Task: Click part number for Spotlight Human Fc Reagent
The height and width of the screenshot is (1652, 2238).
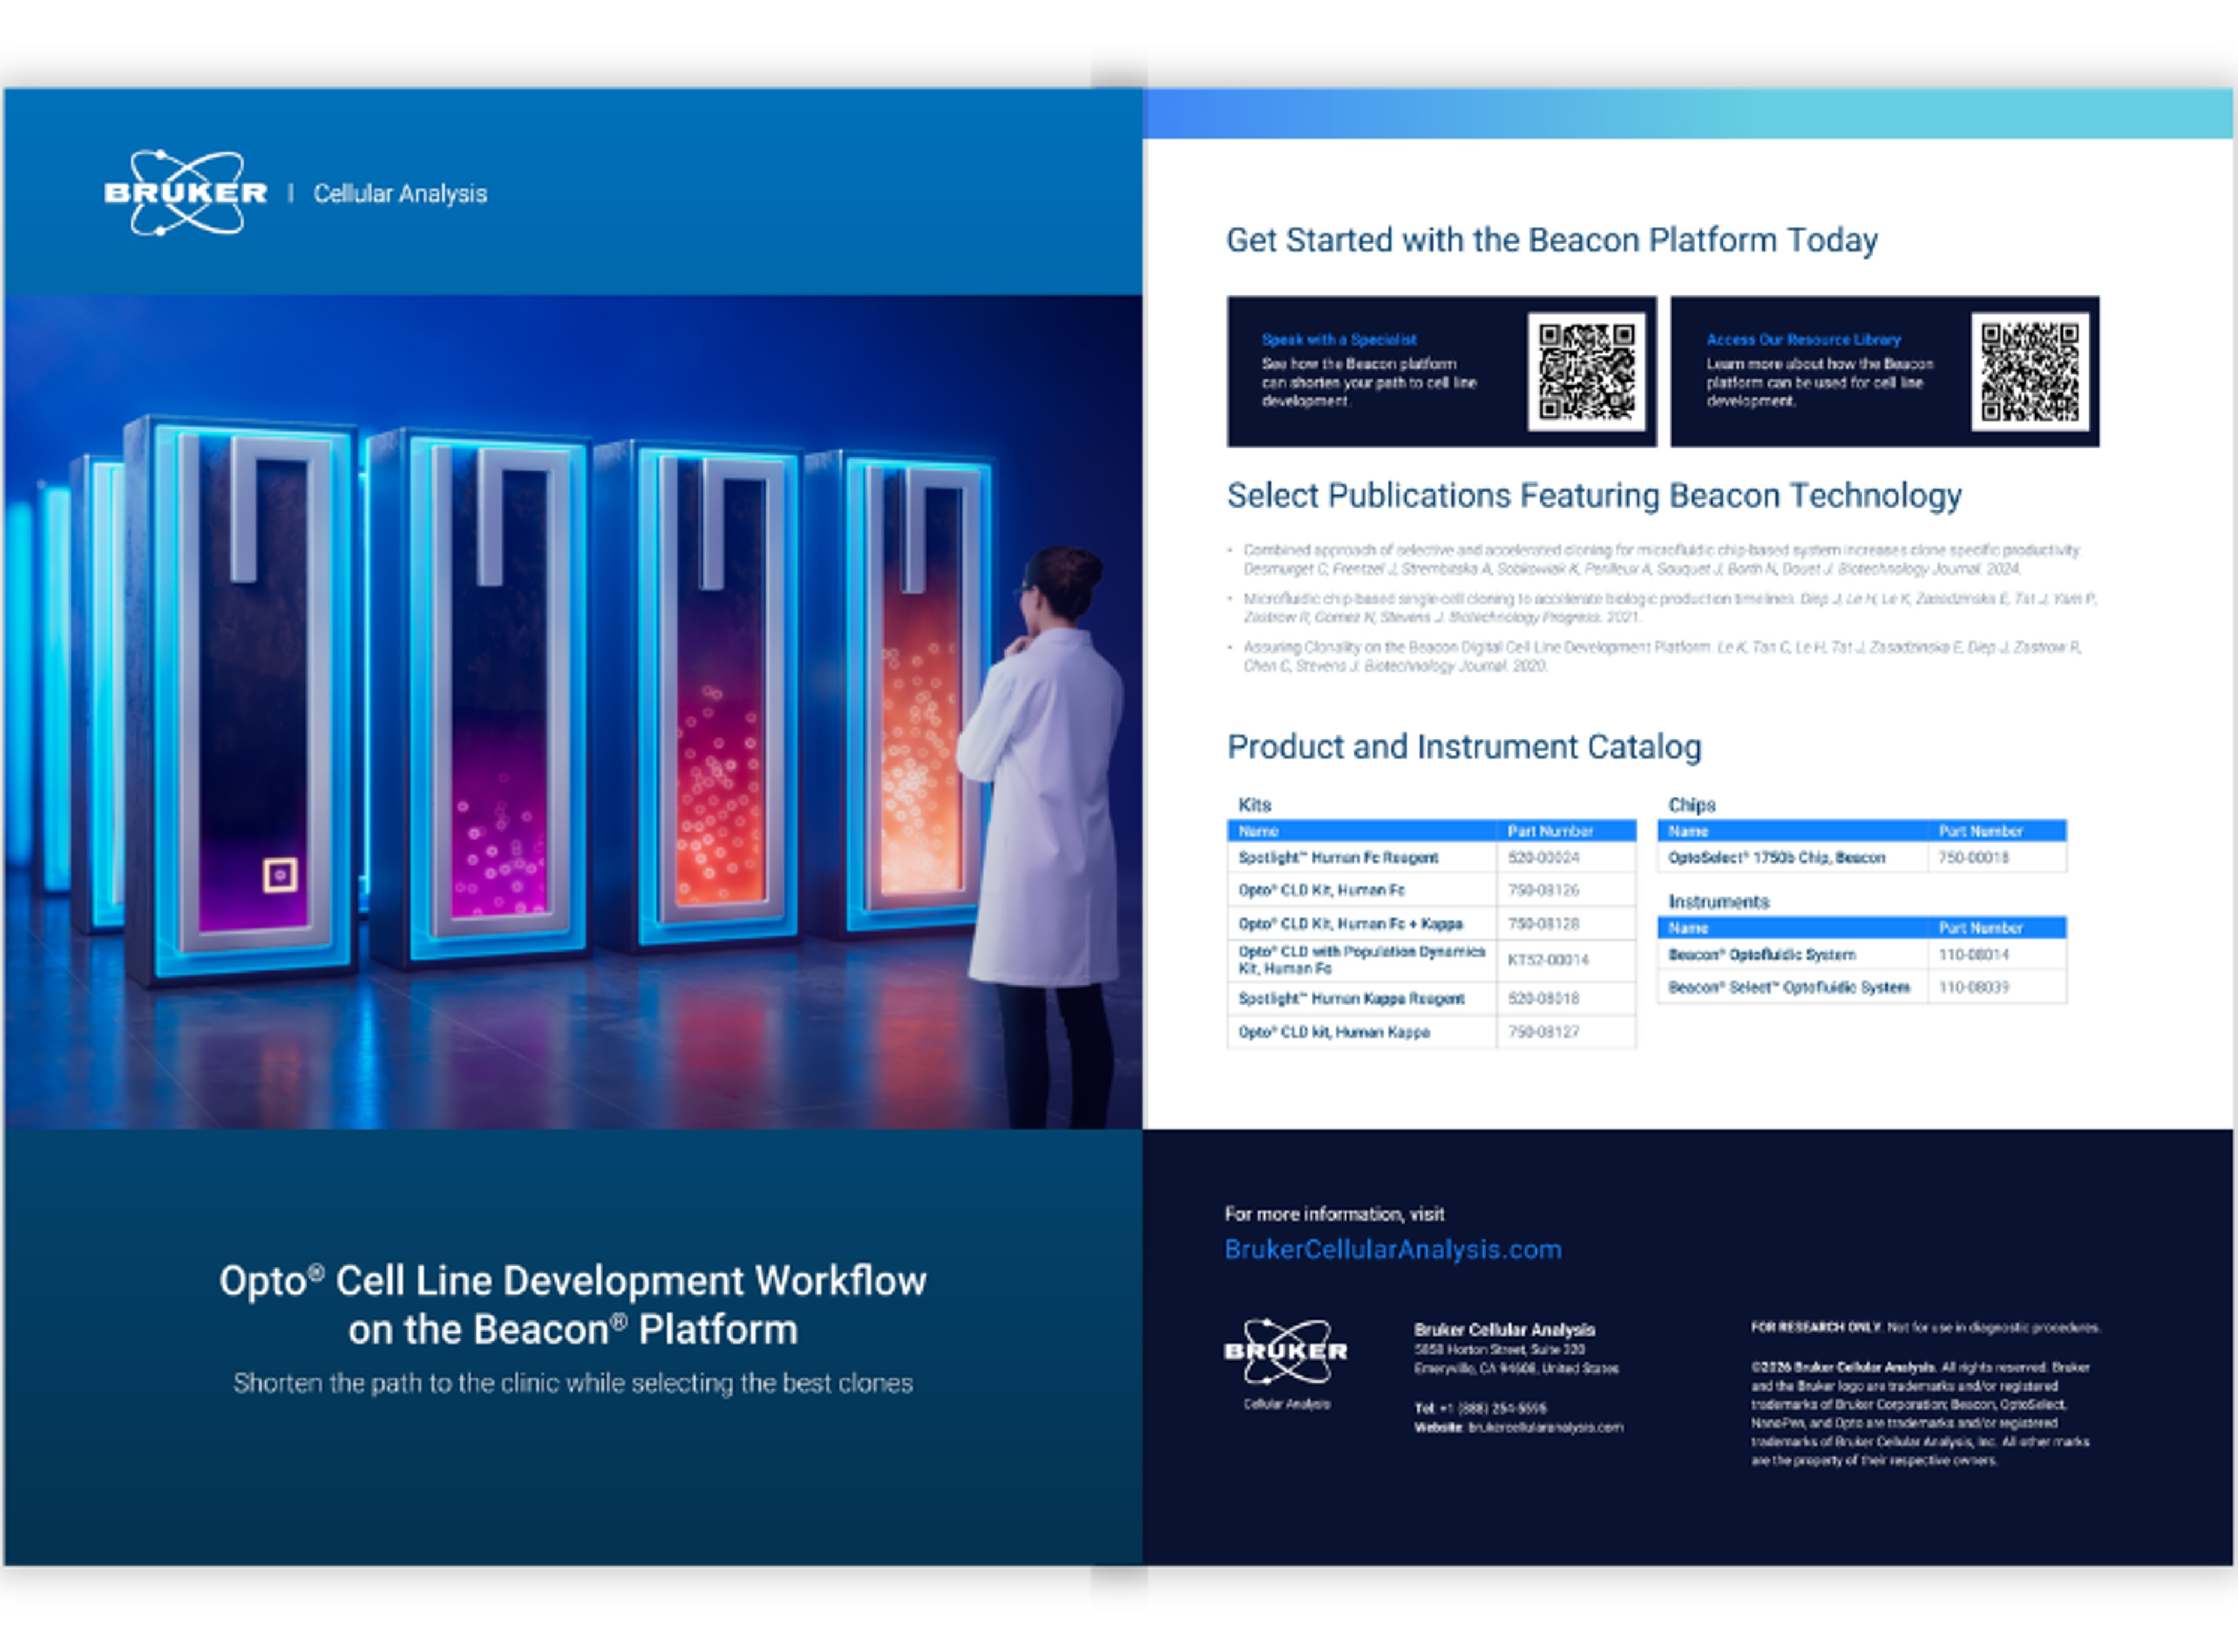Action: click(1543, 858)
